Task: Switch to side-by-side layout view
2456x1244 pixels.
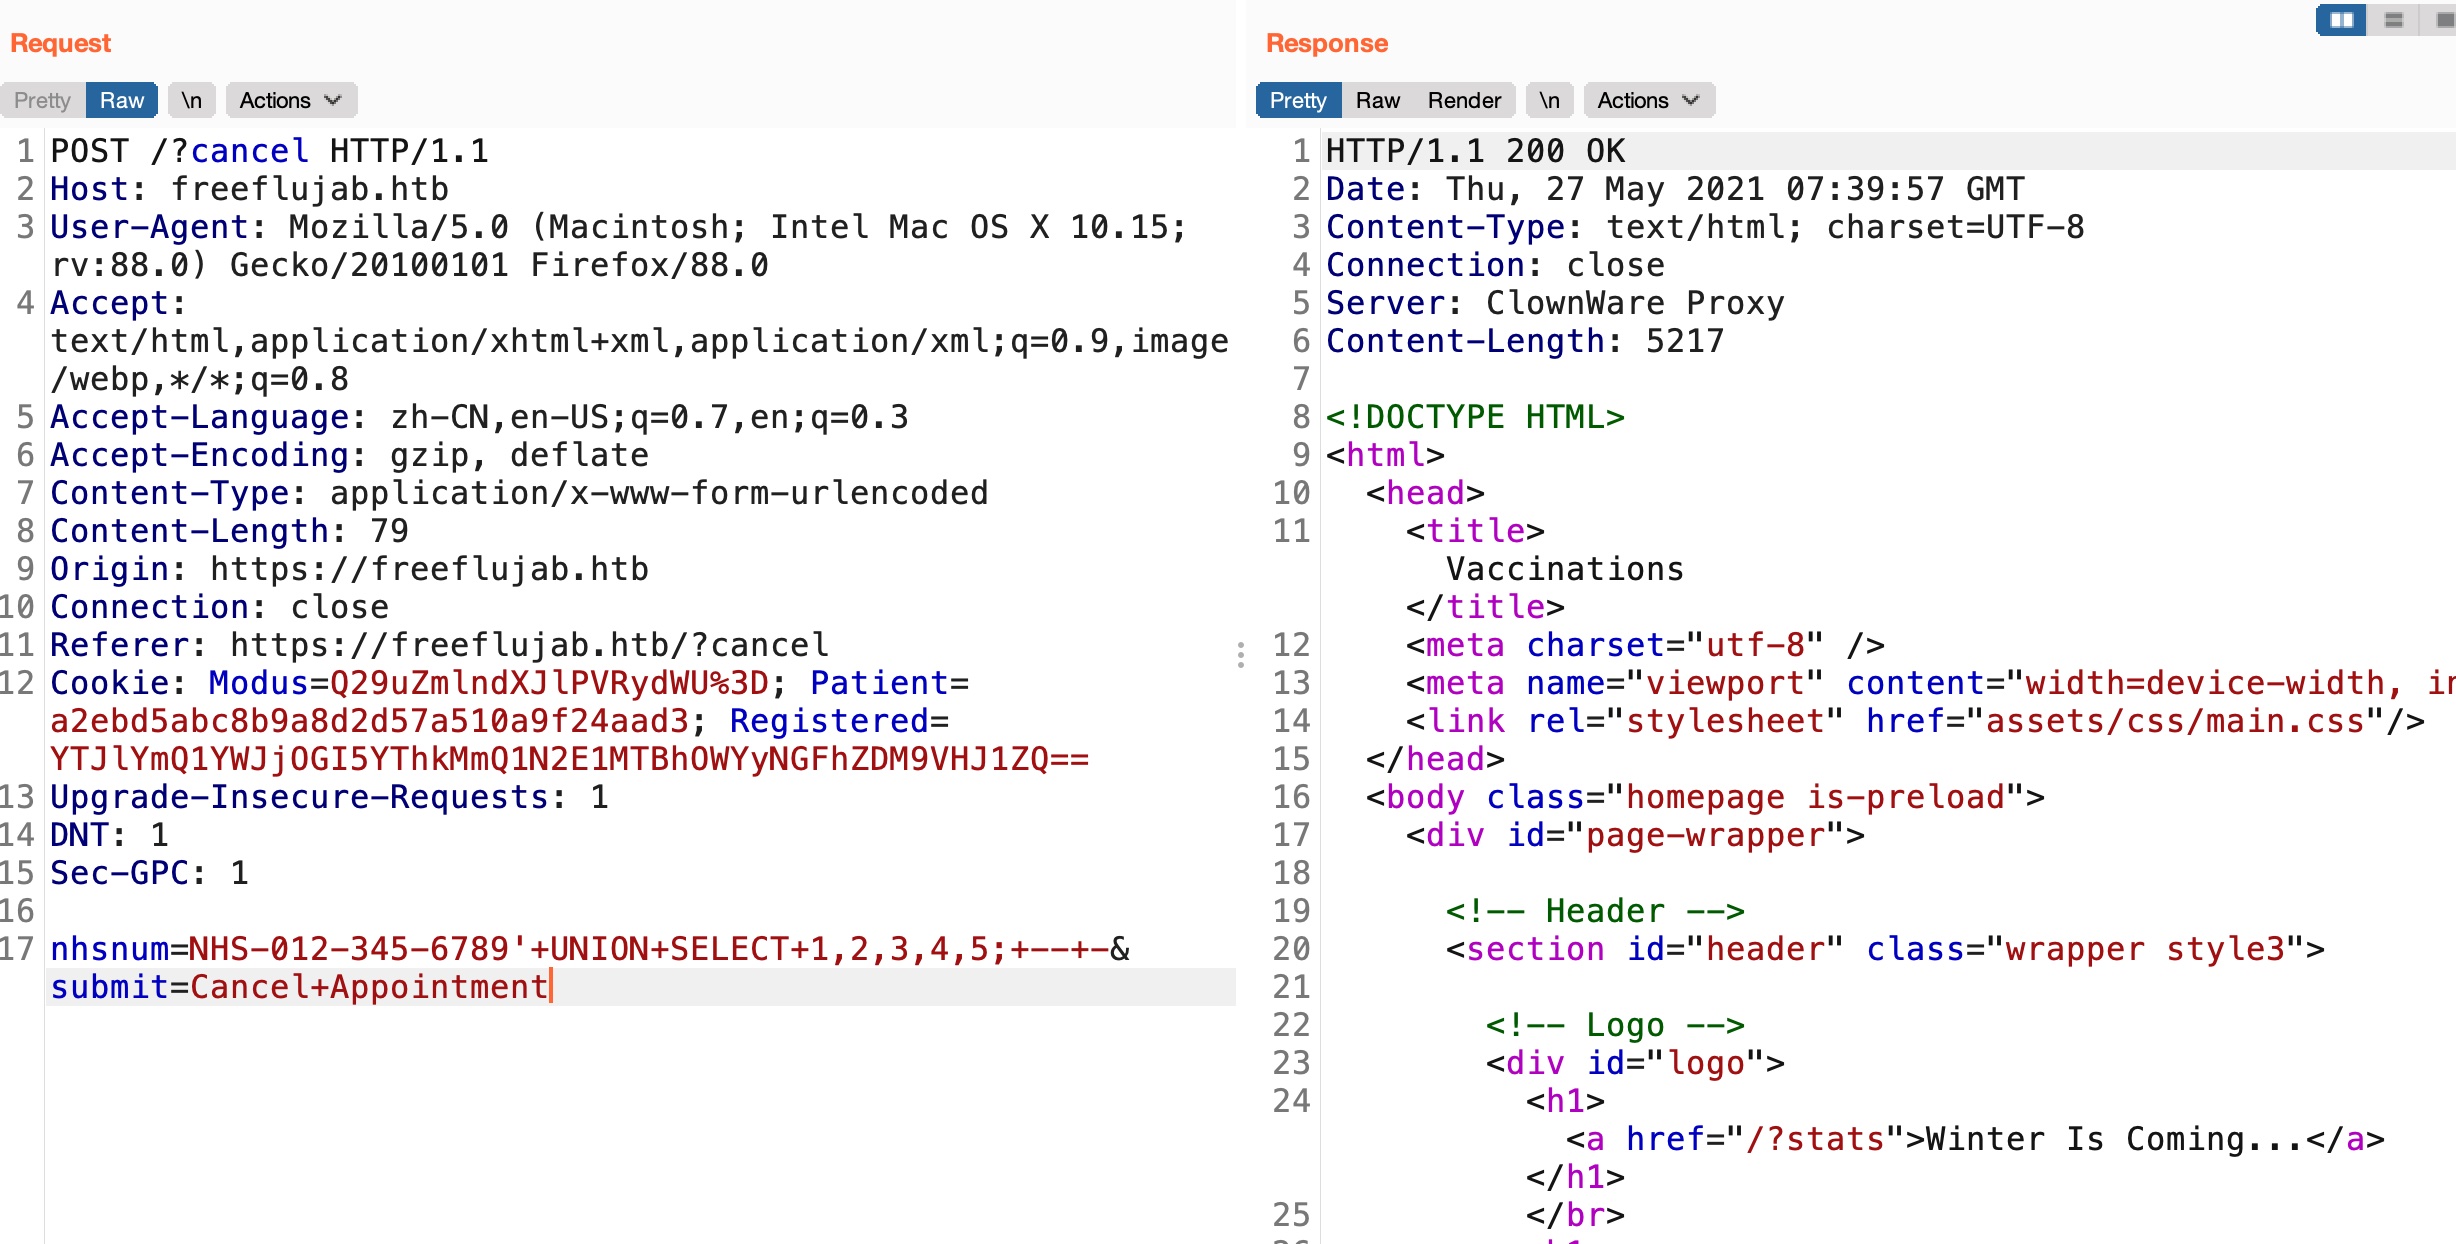Action: pyautogui.click(x=2341, y=20)
